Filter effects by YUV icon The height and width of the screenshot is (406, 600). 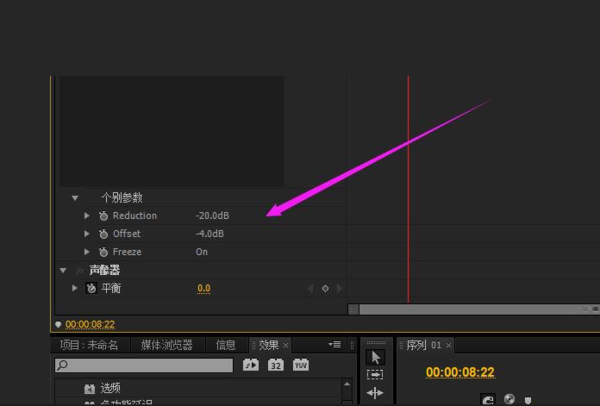(300, 365)
